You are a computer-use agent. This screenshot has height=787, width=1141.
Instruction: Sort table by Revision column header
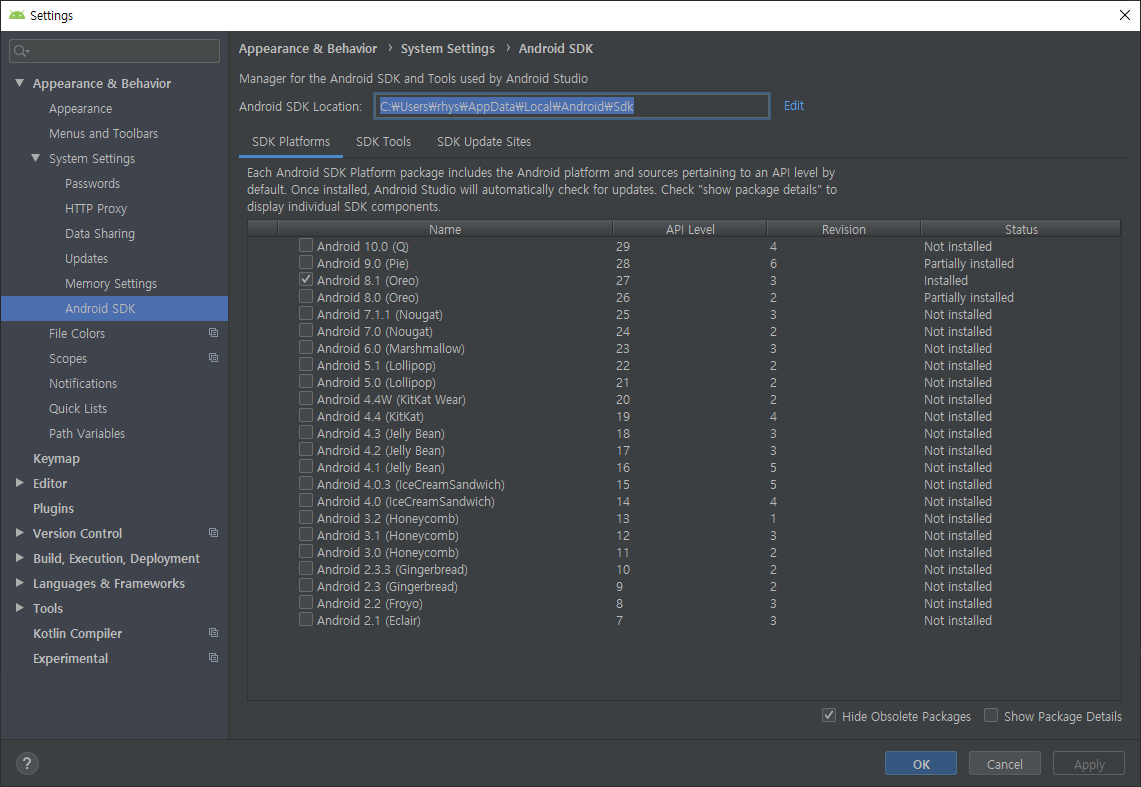[843, 229]
